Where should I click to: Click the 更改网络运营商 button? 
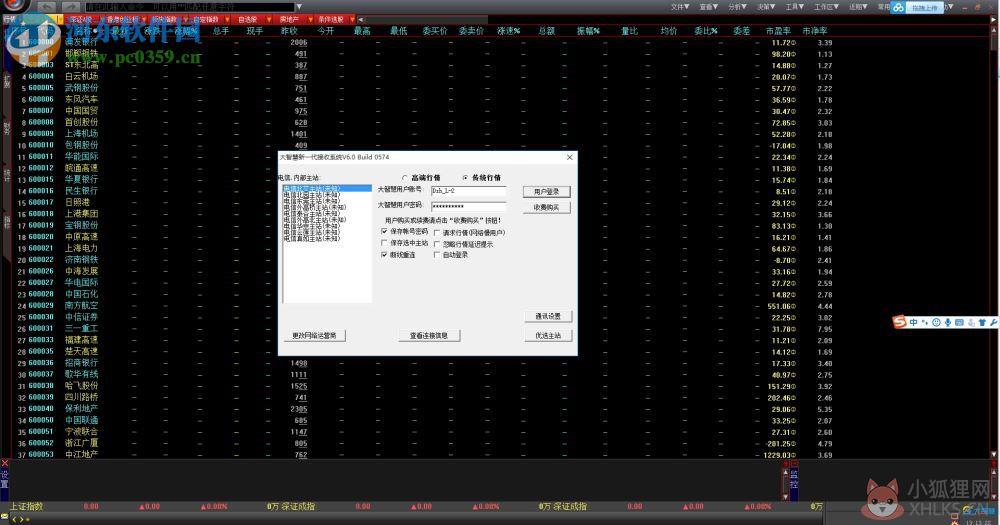pyautogui.click(x=314, y=336)
